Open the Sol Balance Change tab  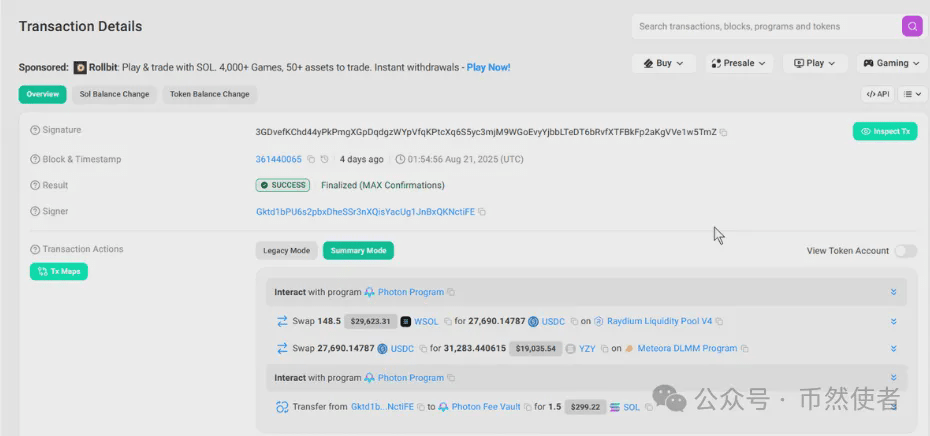point(114,94)
